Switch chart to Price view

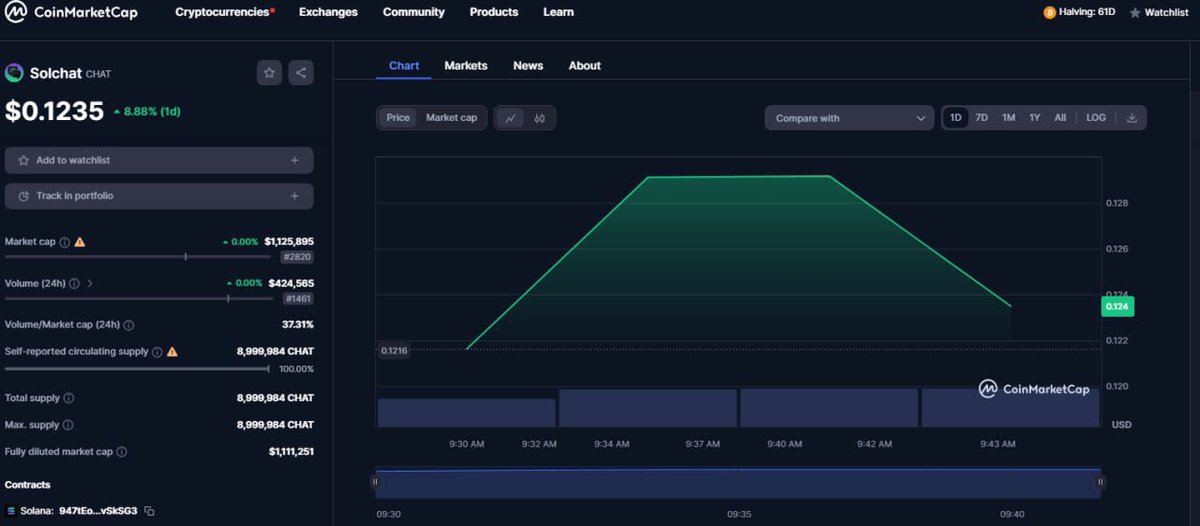coord(398,118)
